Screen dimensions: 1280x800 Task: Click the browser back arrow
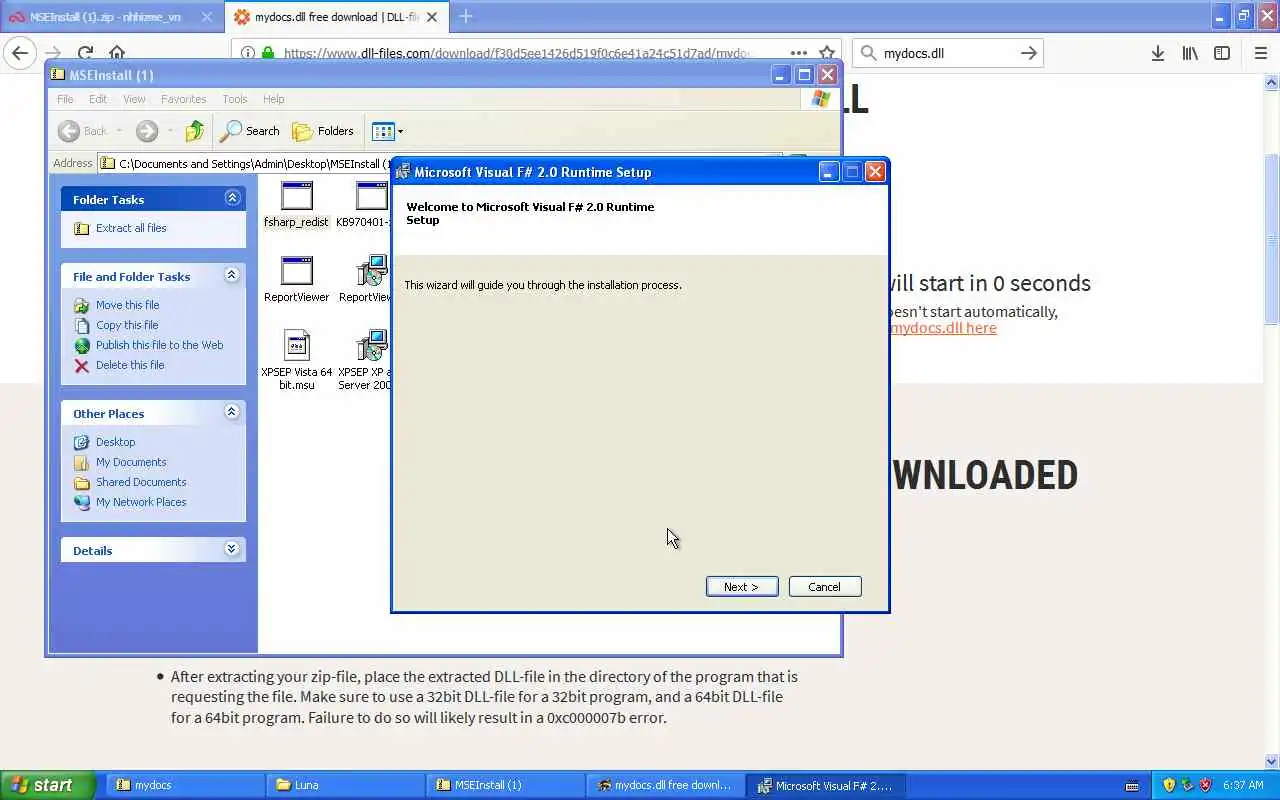(x=20, y=53)
